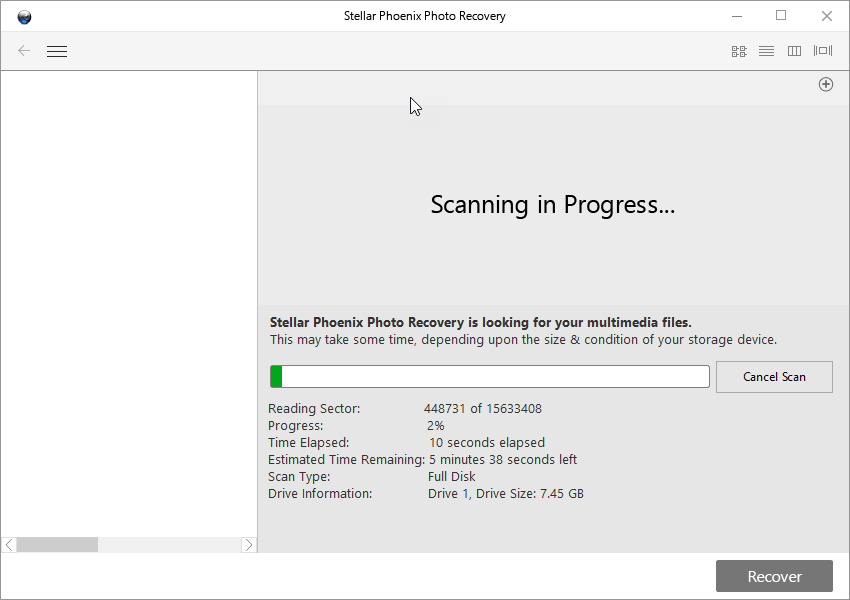
Task: Click the 'Reading Sector:' label
Action: coord(314,409)
